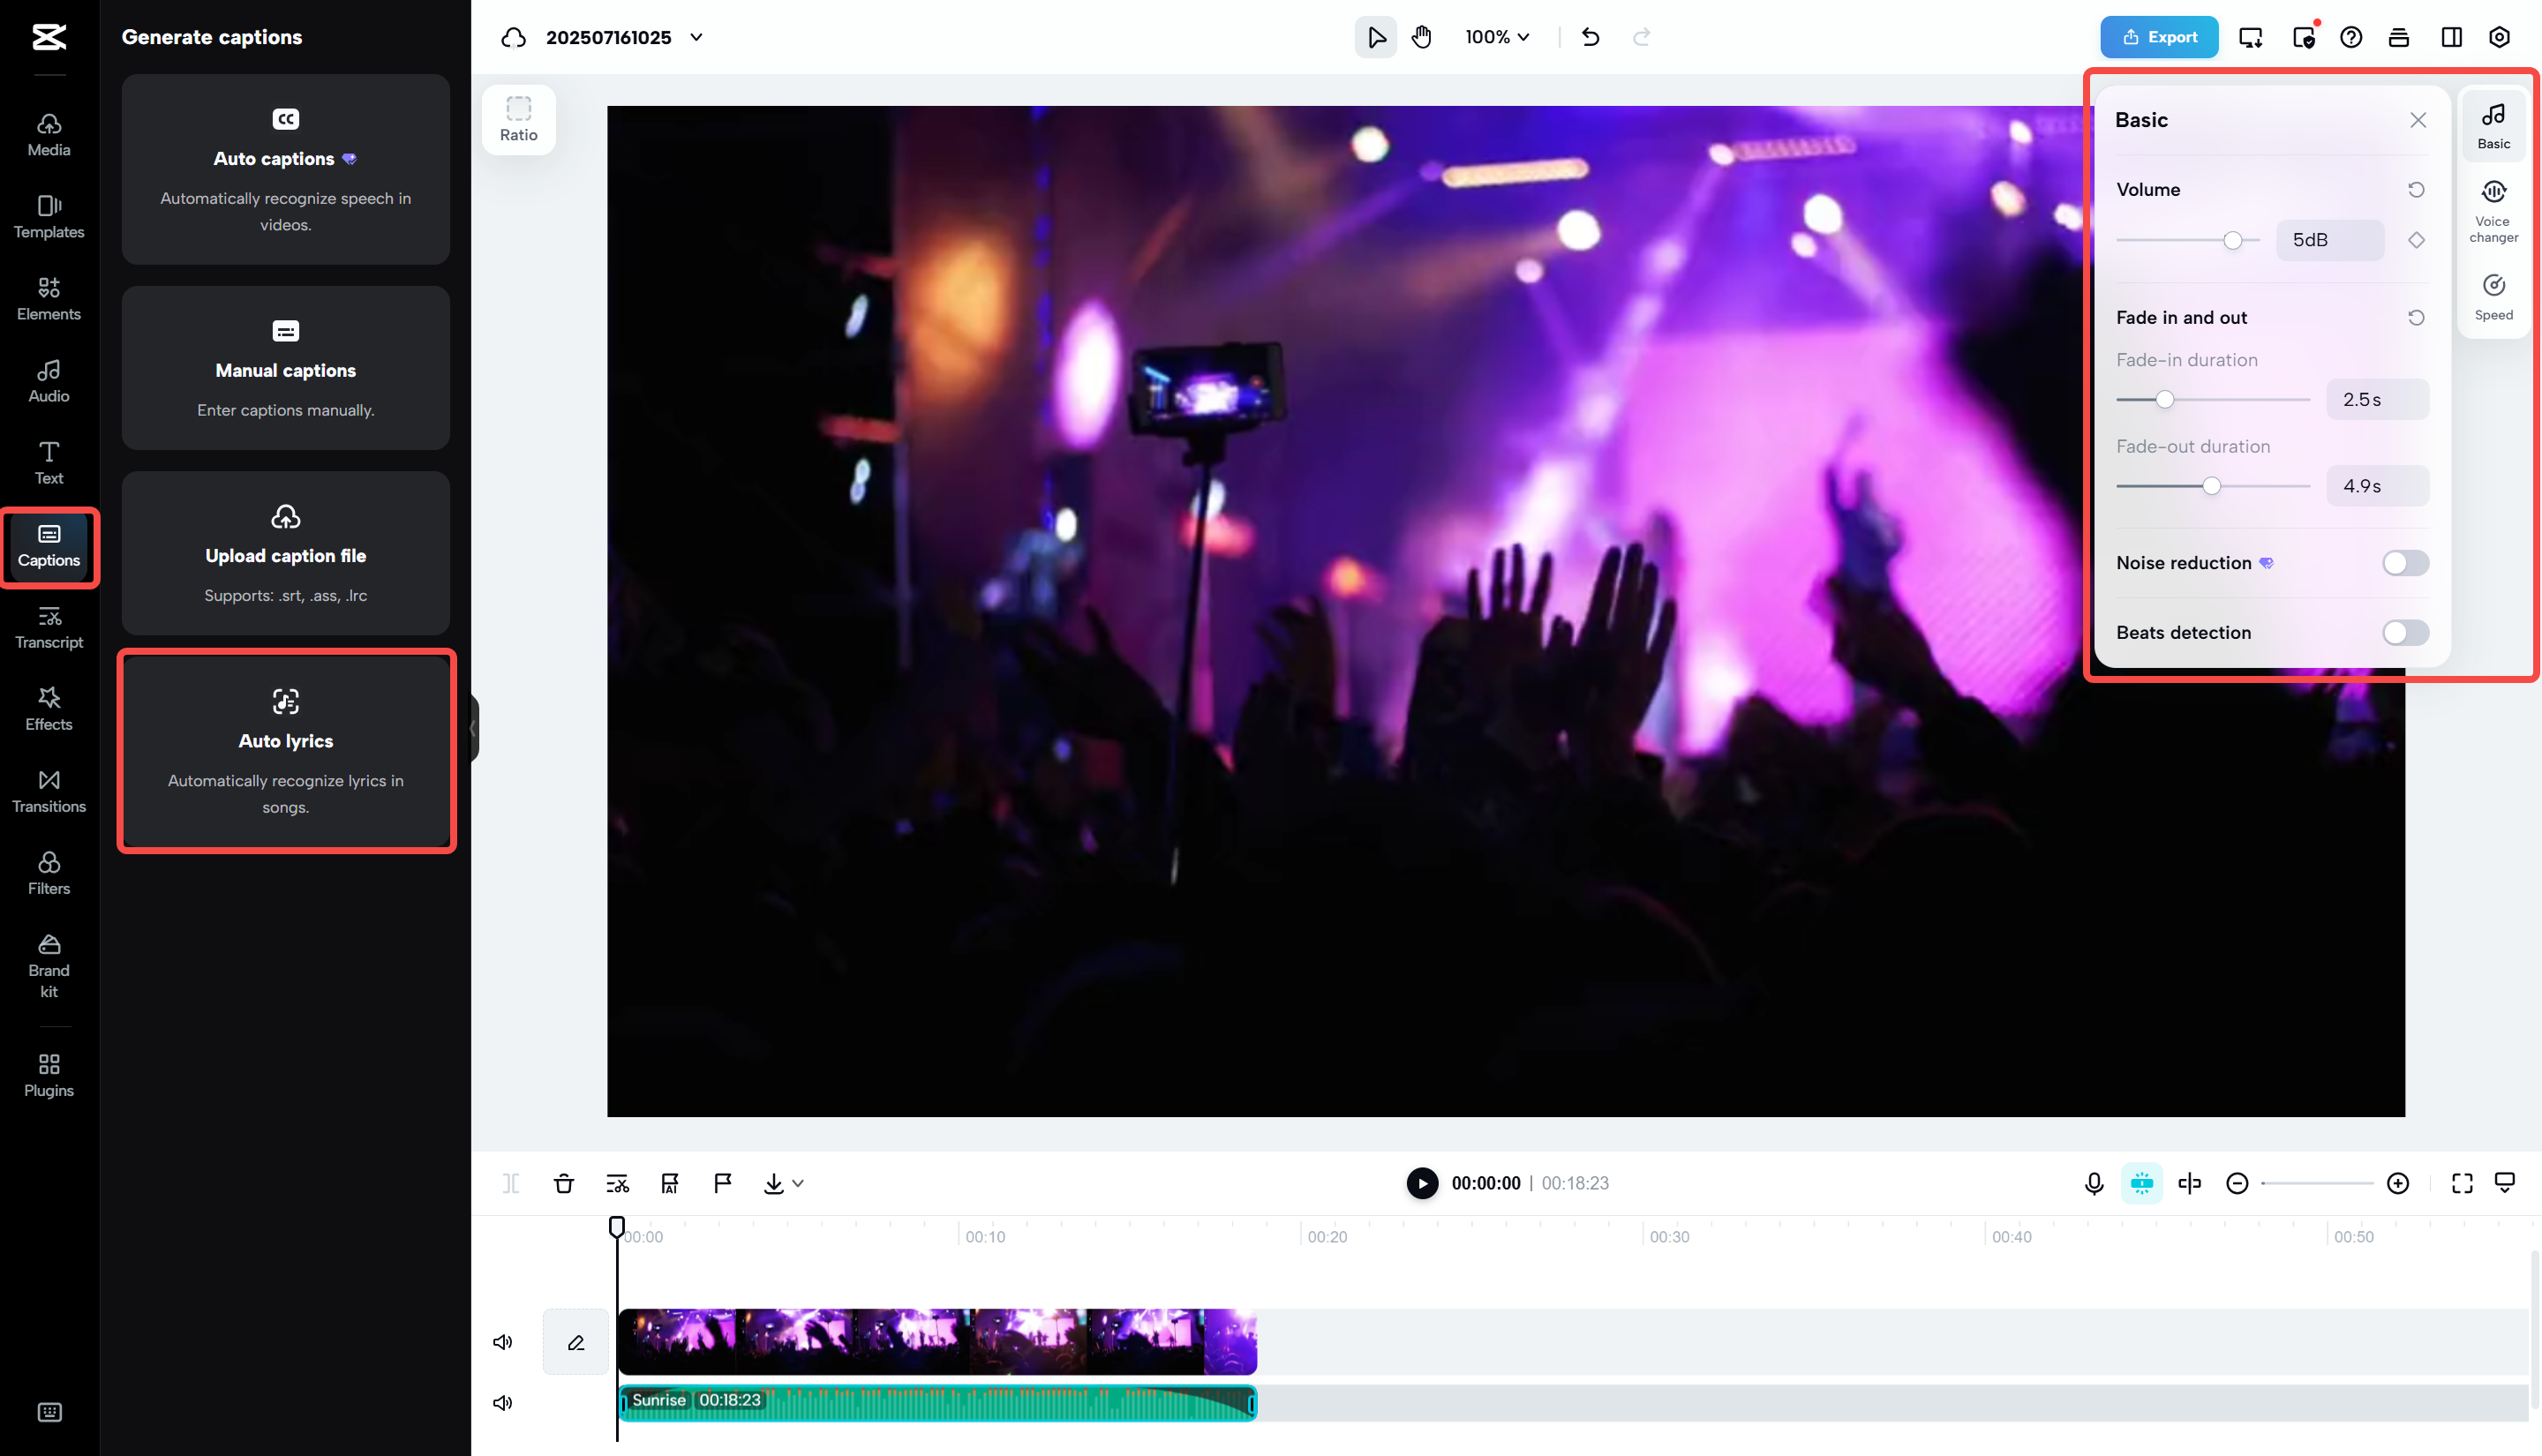
Task: Mute the Sunrise audio track
Action: point(503,1402)
